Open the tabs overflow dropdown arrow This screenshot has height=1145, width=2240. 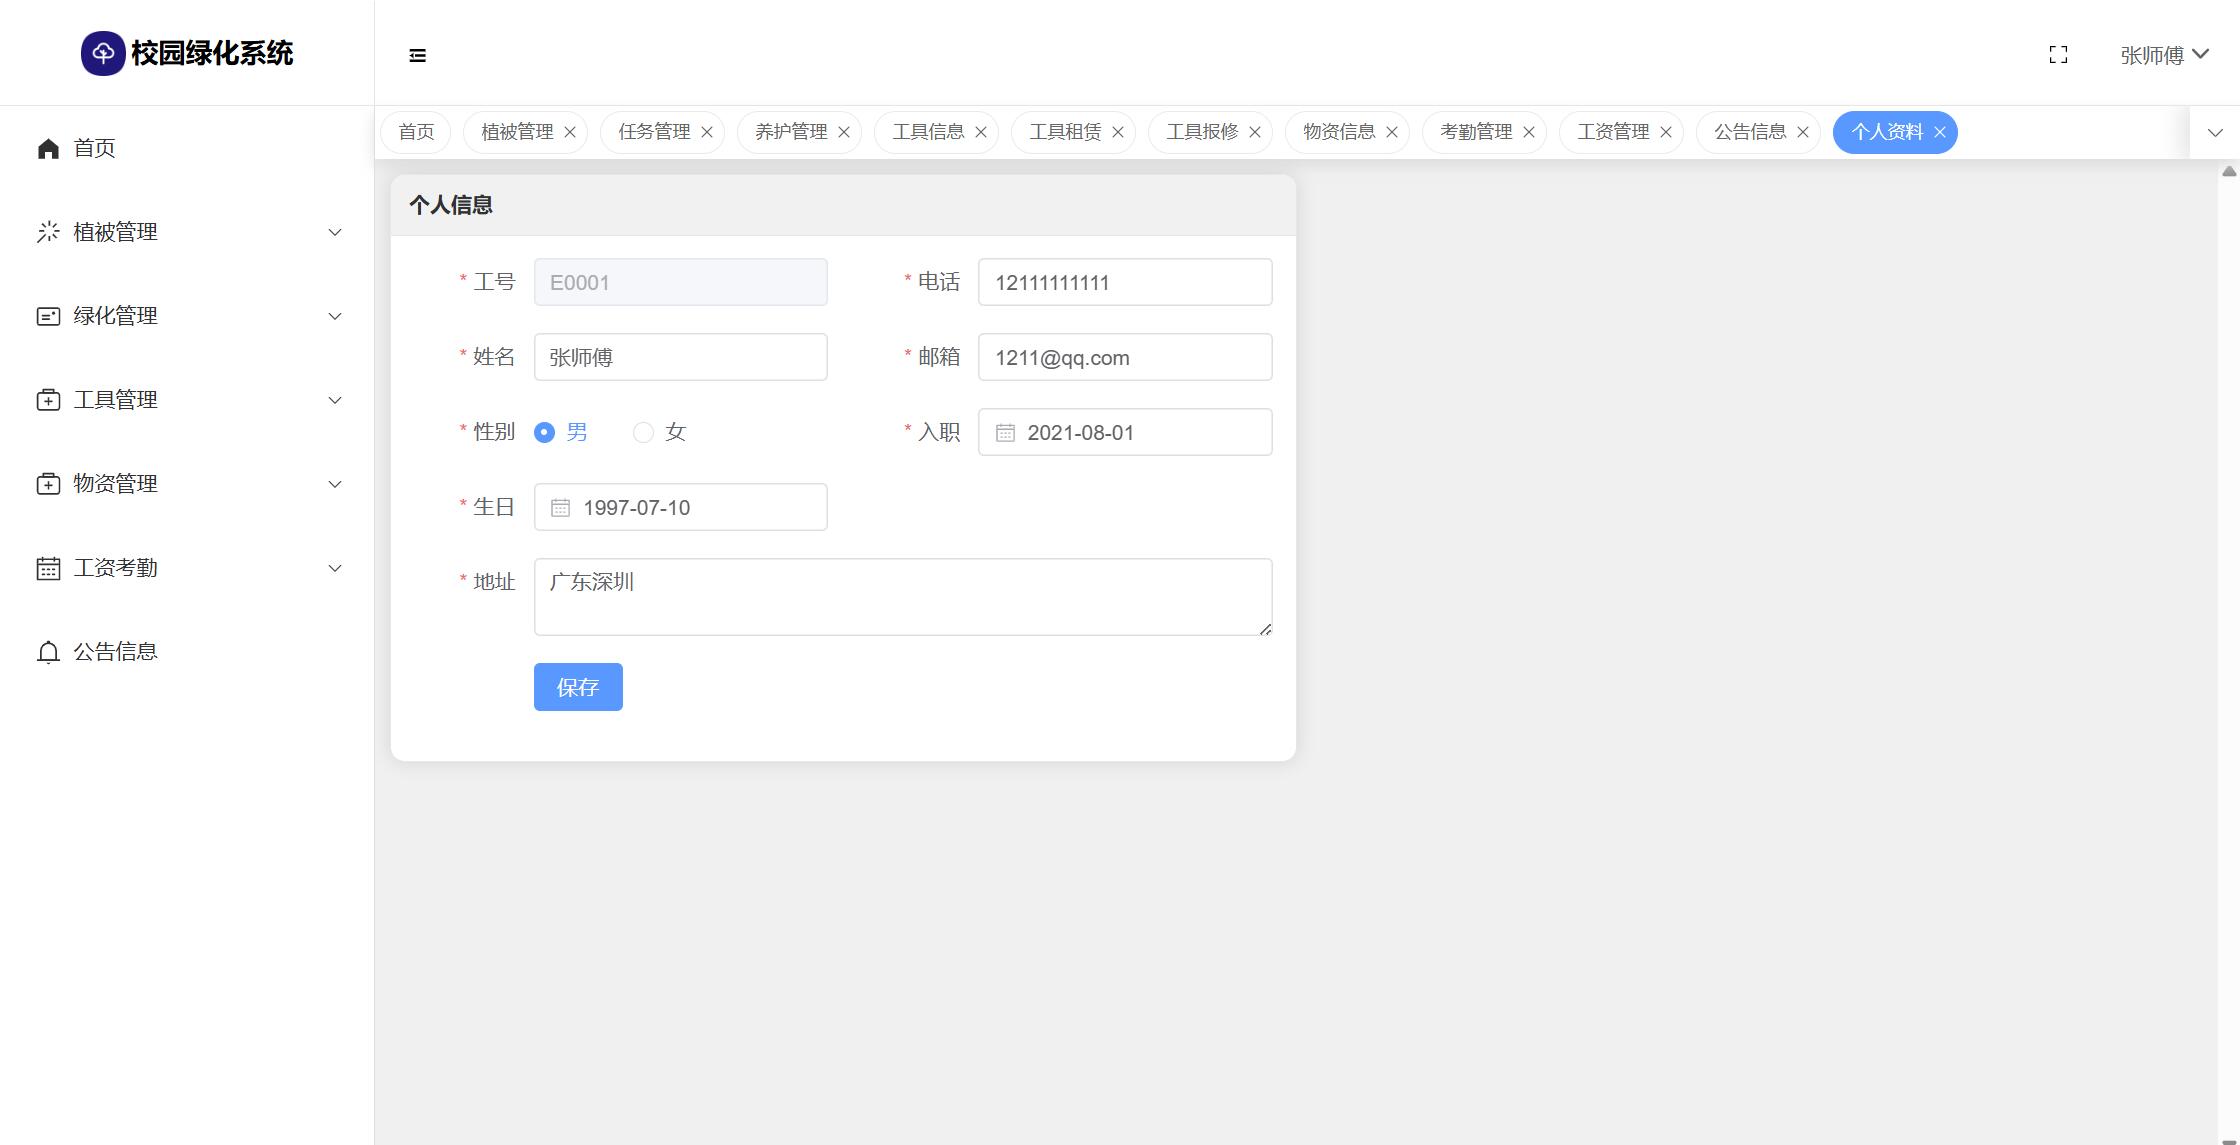(x=2215, y=133)
